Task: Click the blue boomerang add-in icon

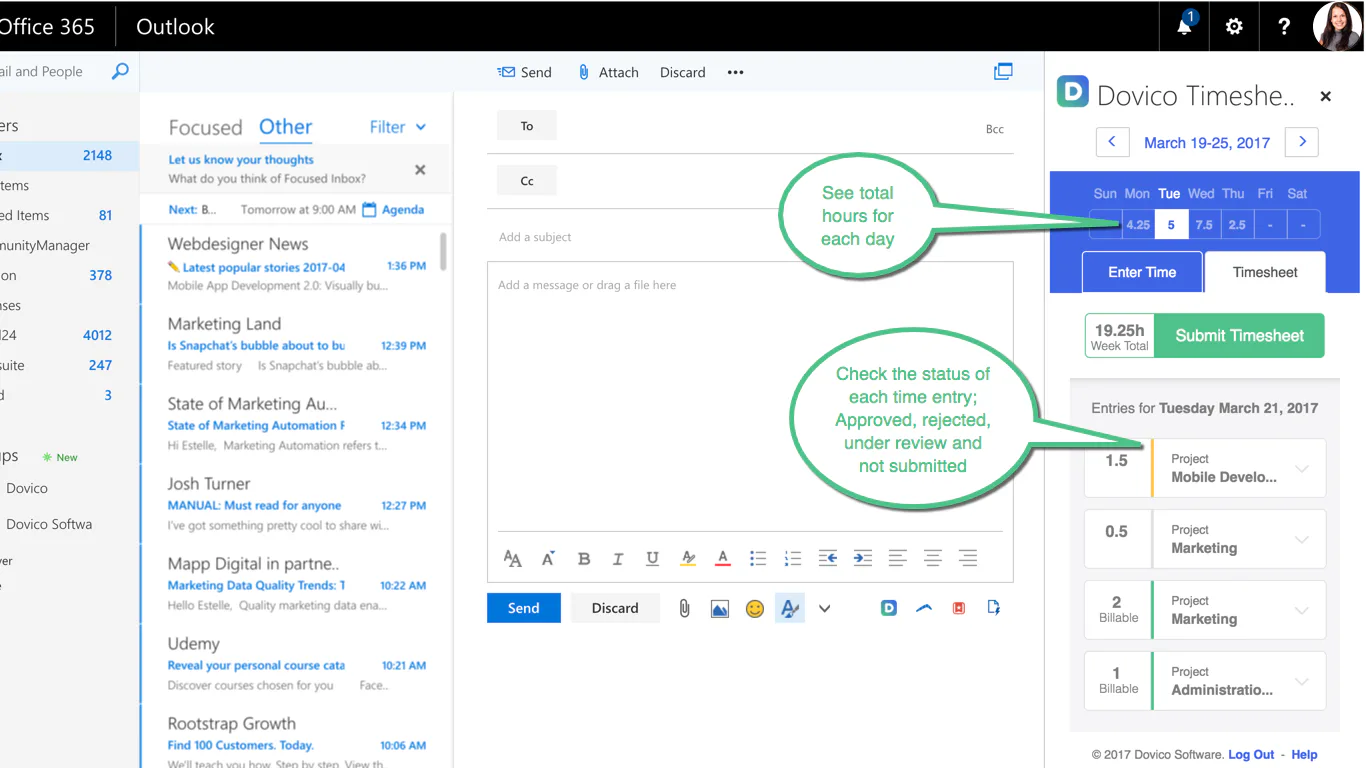Action: pos(924,607)
